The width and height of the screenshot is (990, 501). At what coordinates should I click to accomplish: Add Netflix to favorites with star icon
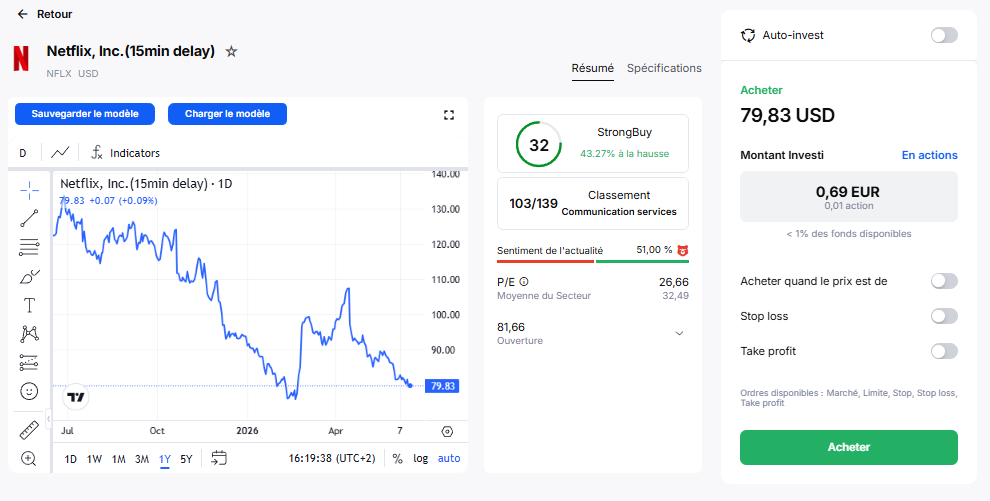tap(232, 52)
